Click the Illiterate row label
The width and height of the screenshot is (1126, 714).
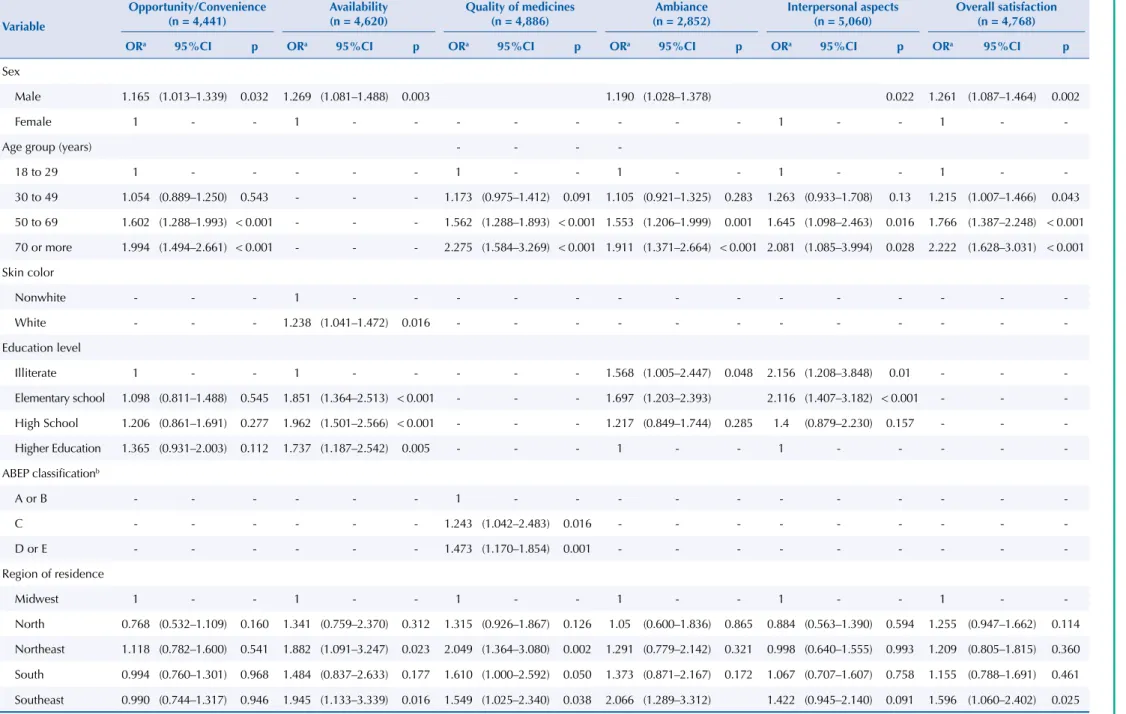(x=35, y=374)
